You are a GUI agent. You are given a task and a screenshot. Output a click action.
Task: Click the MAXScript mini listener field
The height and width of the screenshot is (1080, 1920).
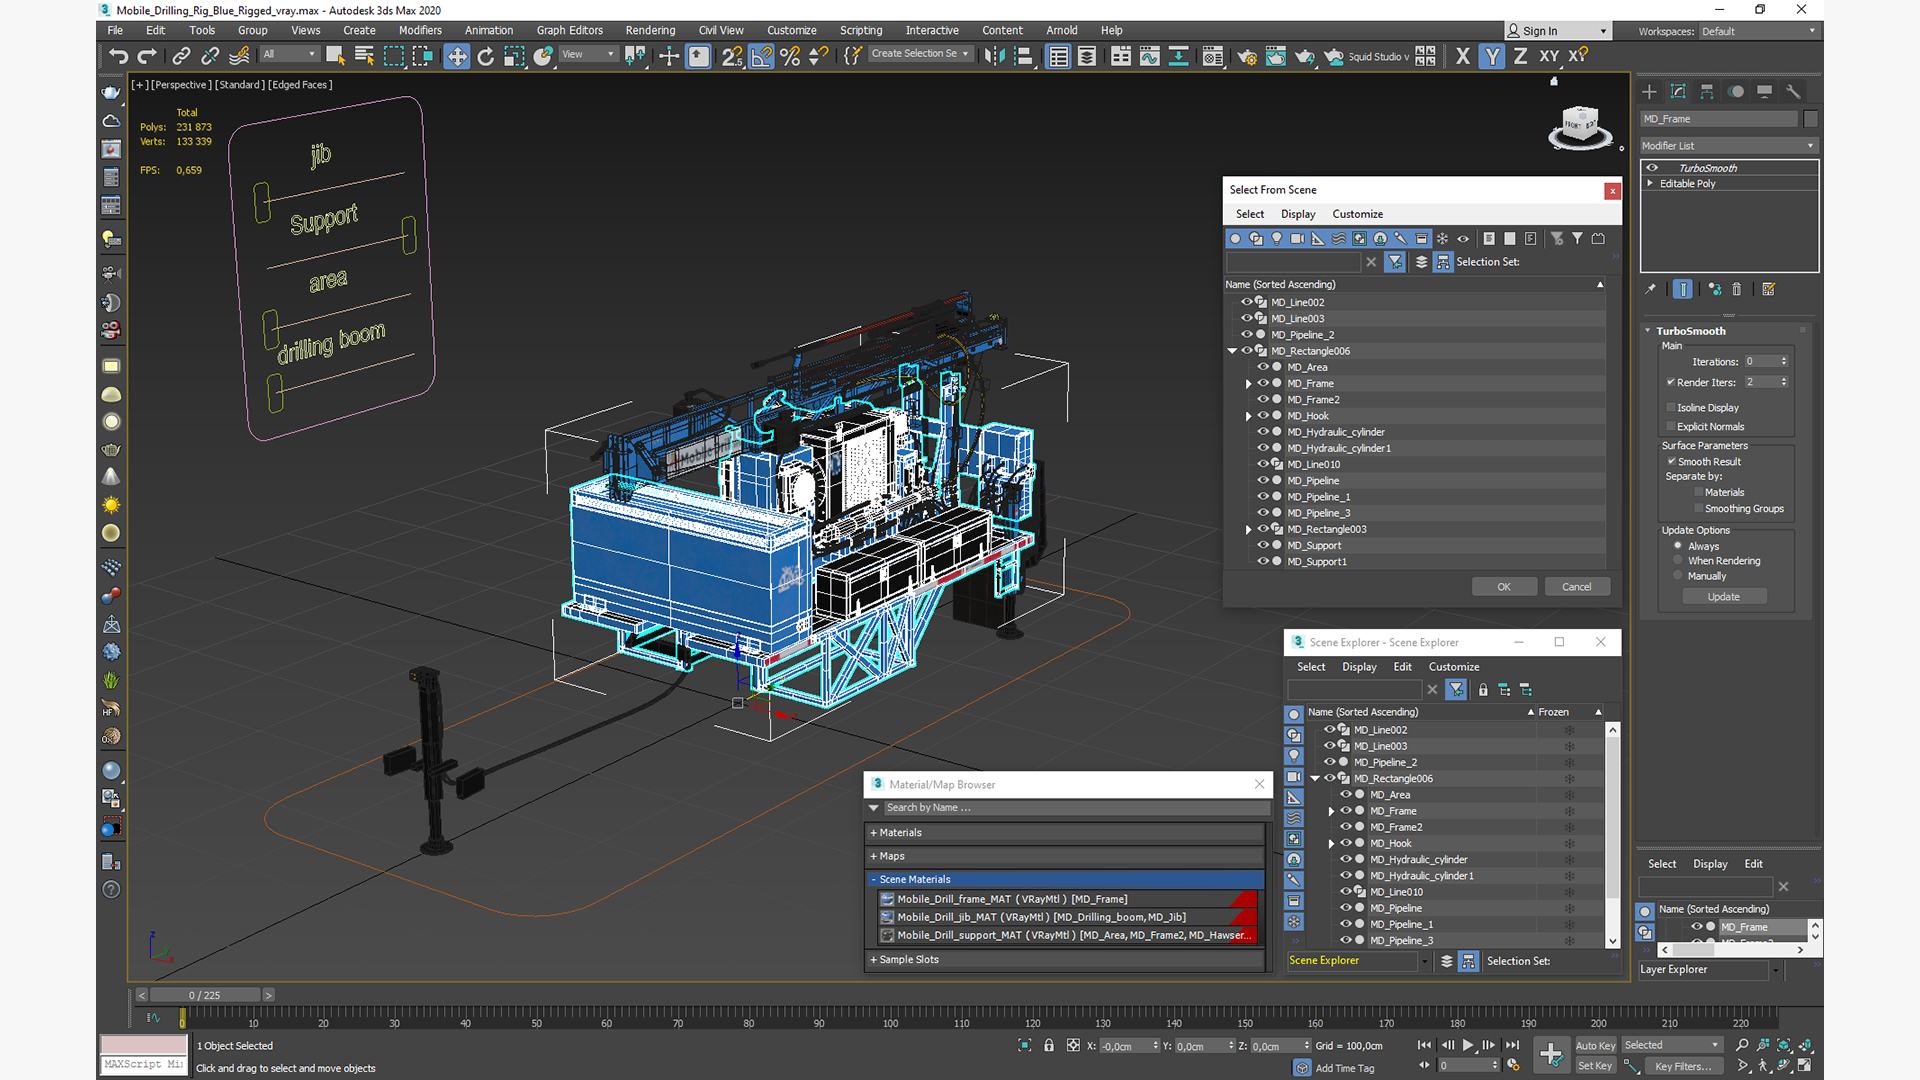[x=143, y=1065]
